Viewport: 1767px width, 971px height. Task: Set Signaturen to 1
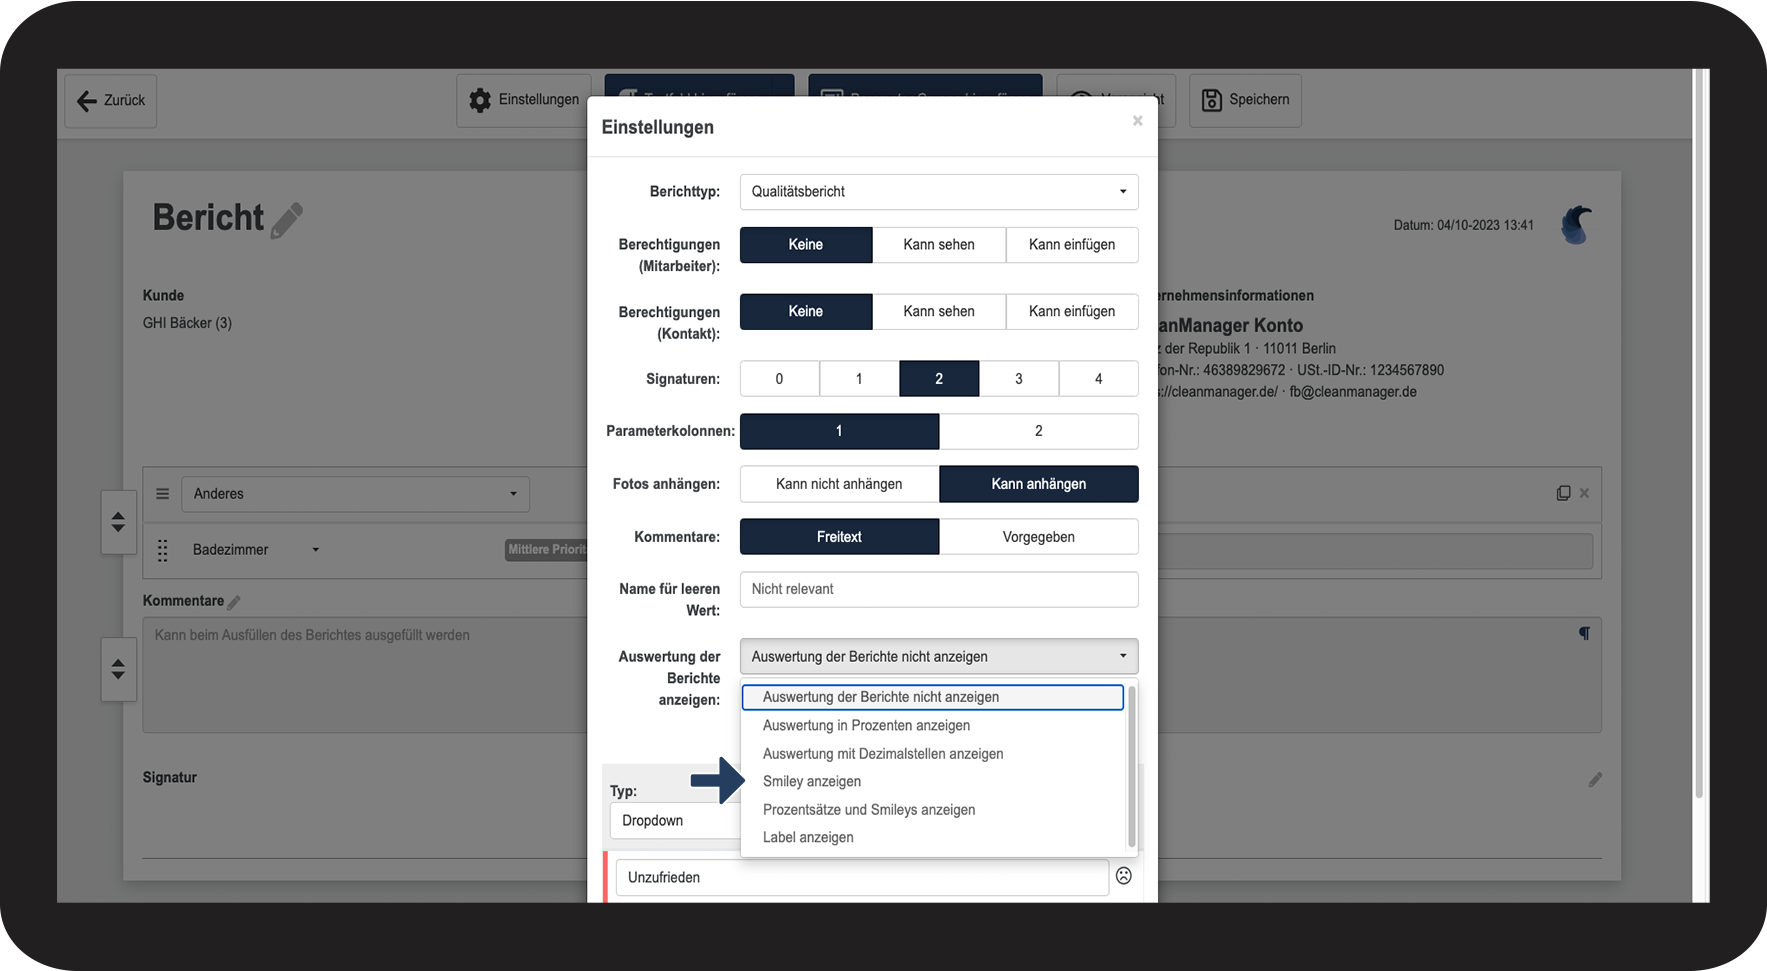tap(859, 379)
